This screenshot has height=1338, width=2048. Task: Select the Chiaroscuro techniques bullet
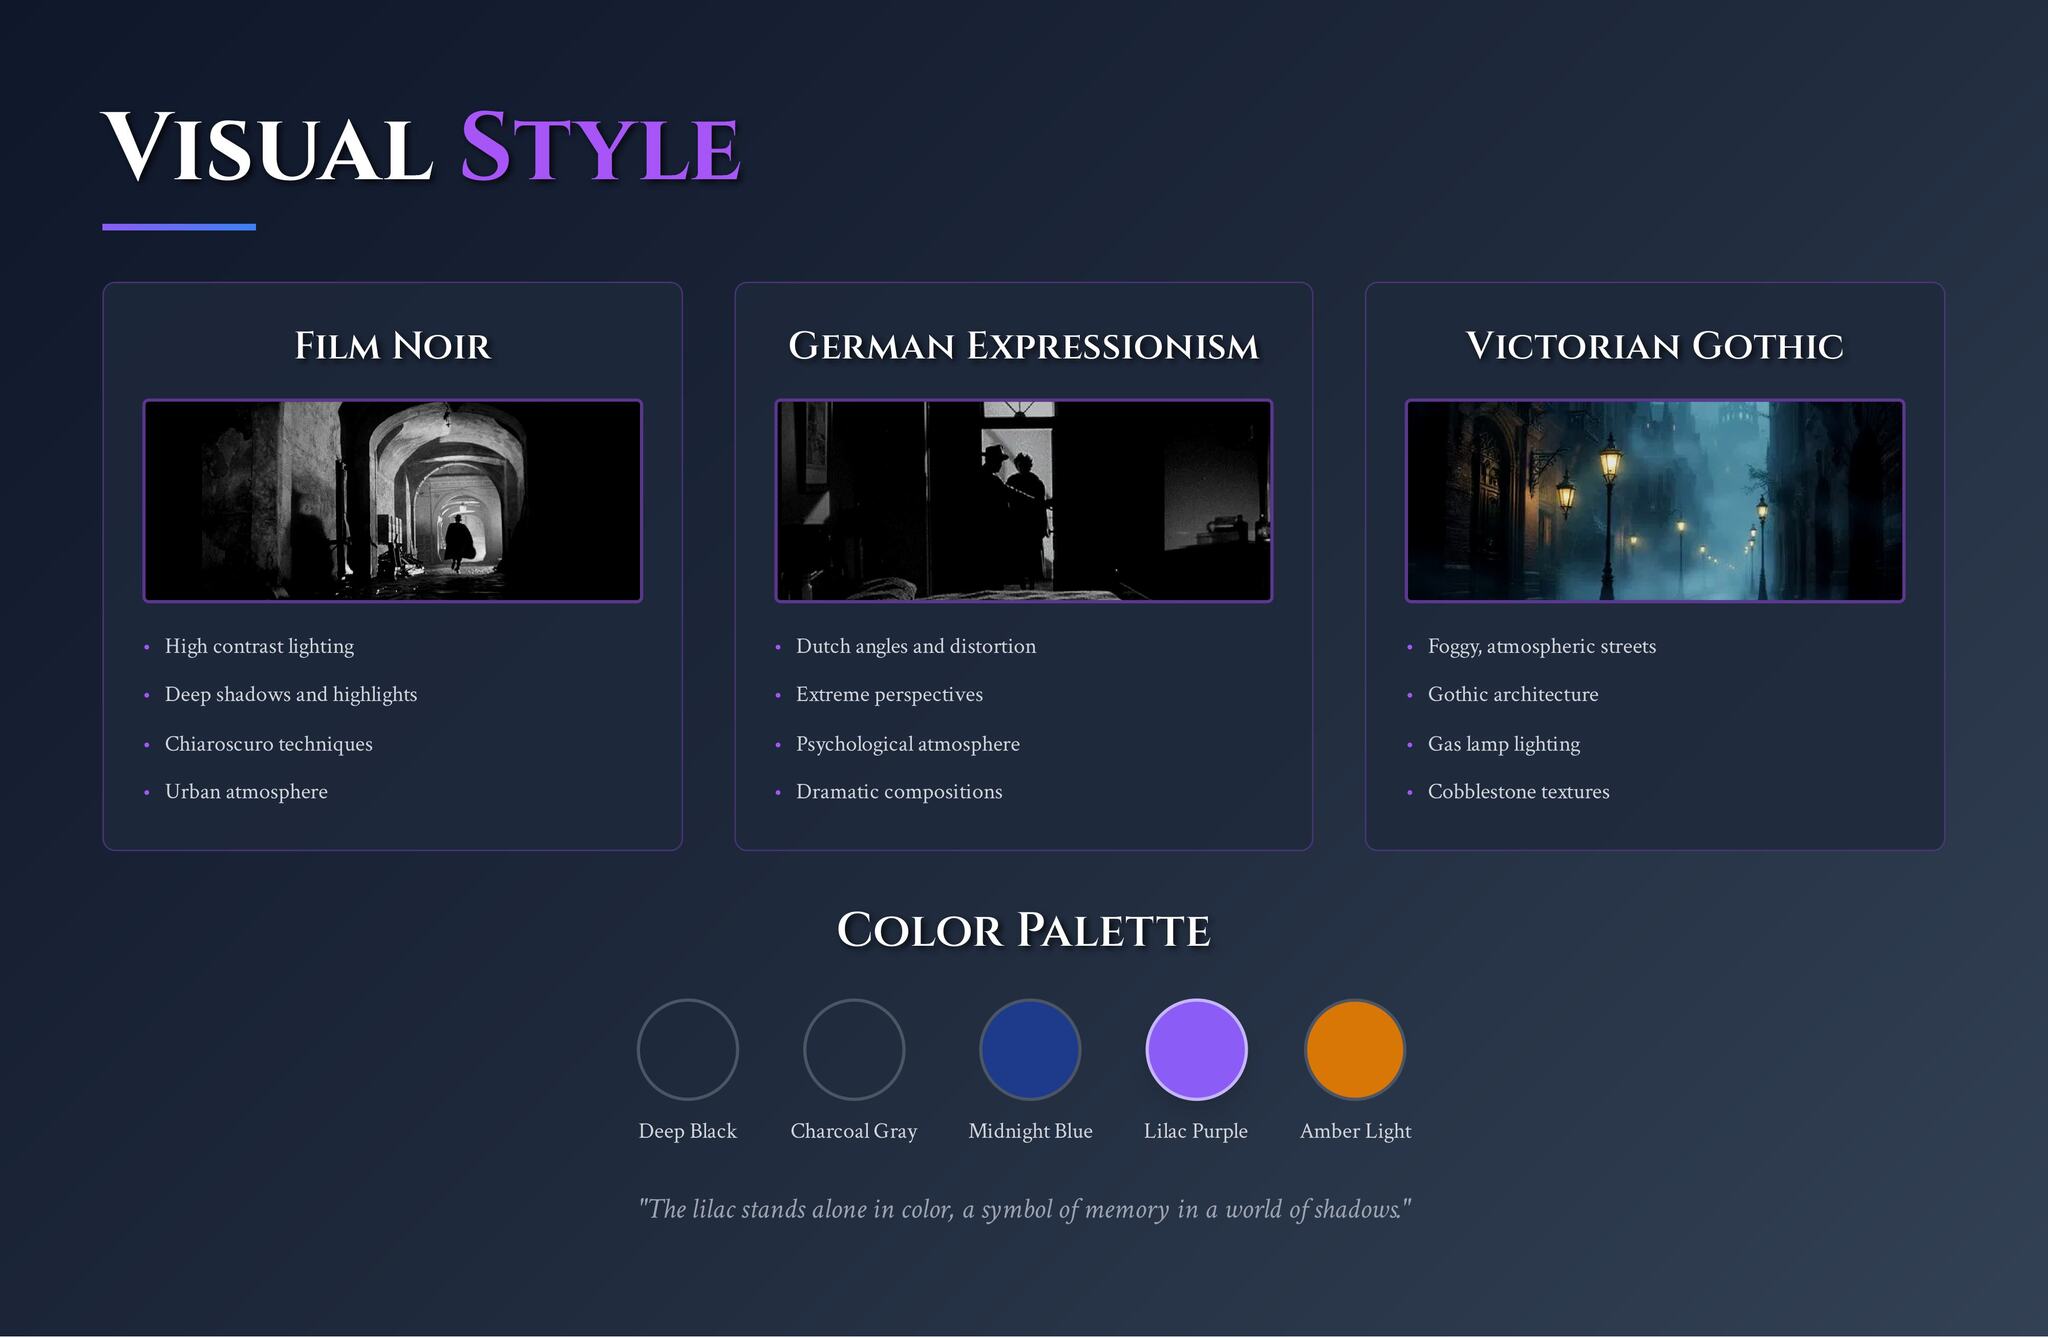click(268, 744)
